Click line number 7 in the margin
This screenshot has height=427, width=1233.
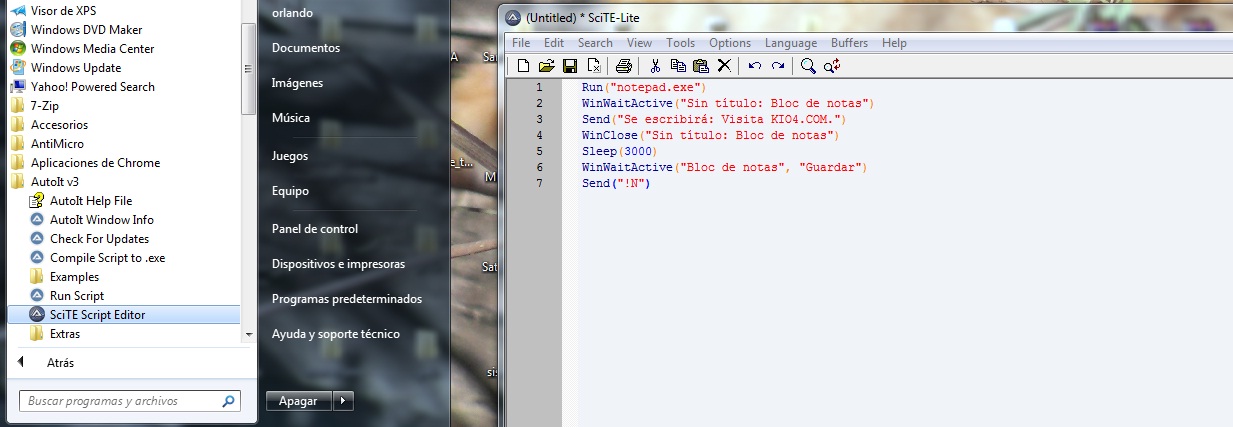tap(540, 183)
